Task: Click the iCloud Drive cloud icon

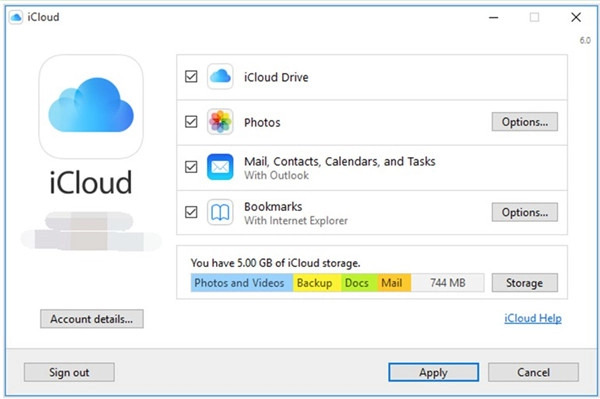Action: (x=220, y=77)
